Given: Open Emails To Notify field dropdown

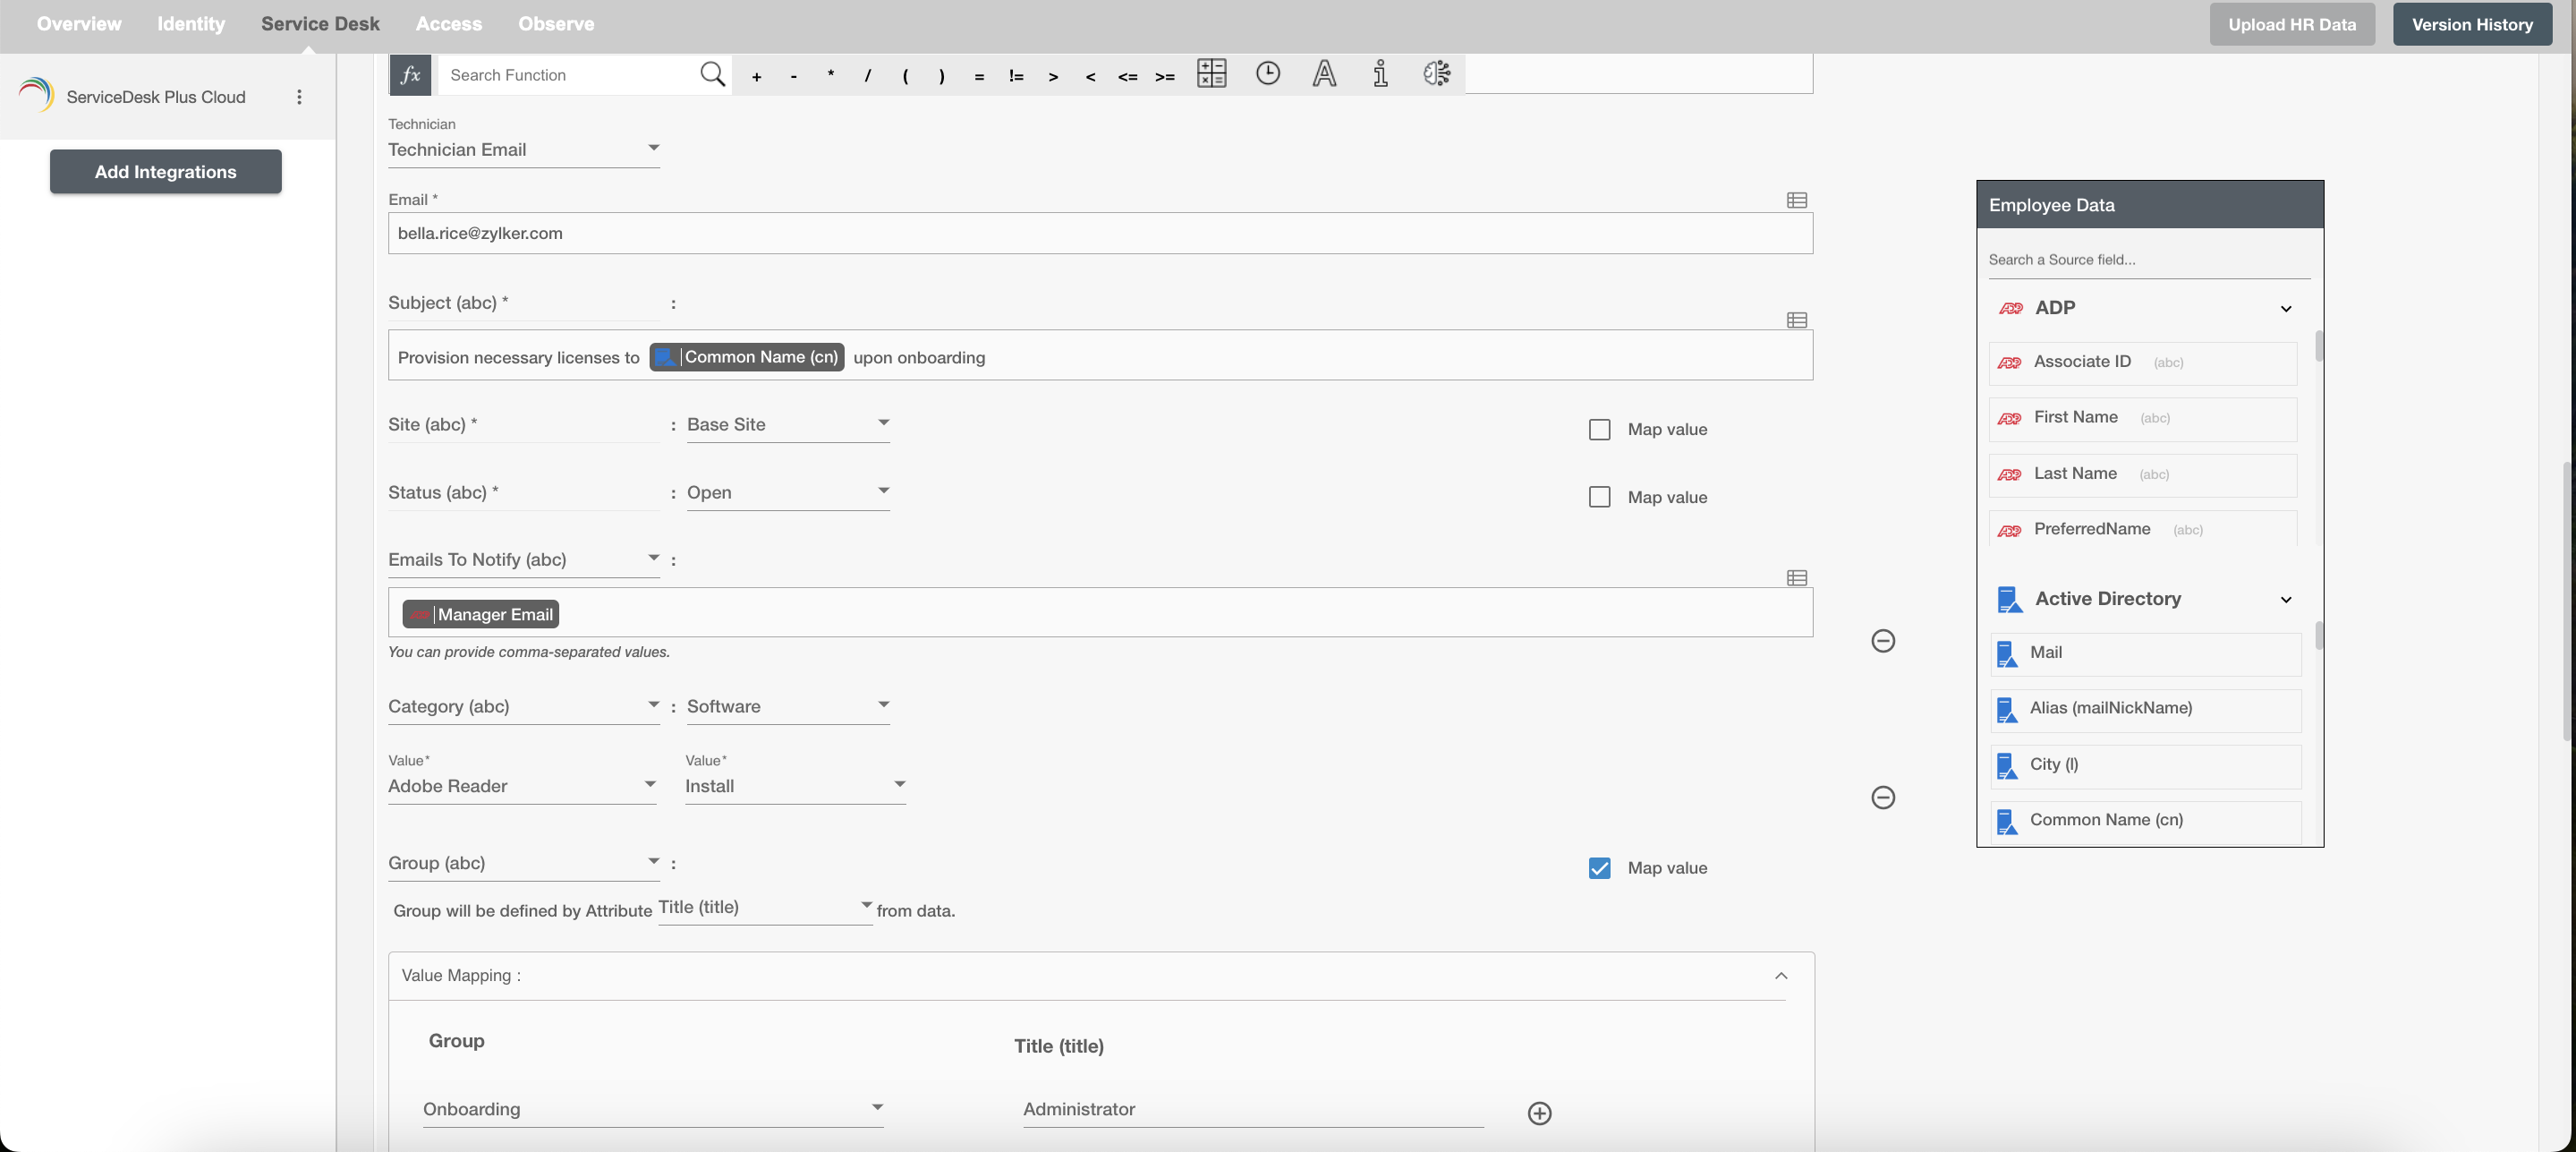Looking at the screenshot, I should (x=524, y=560).
